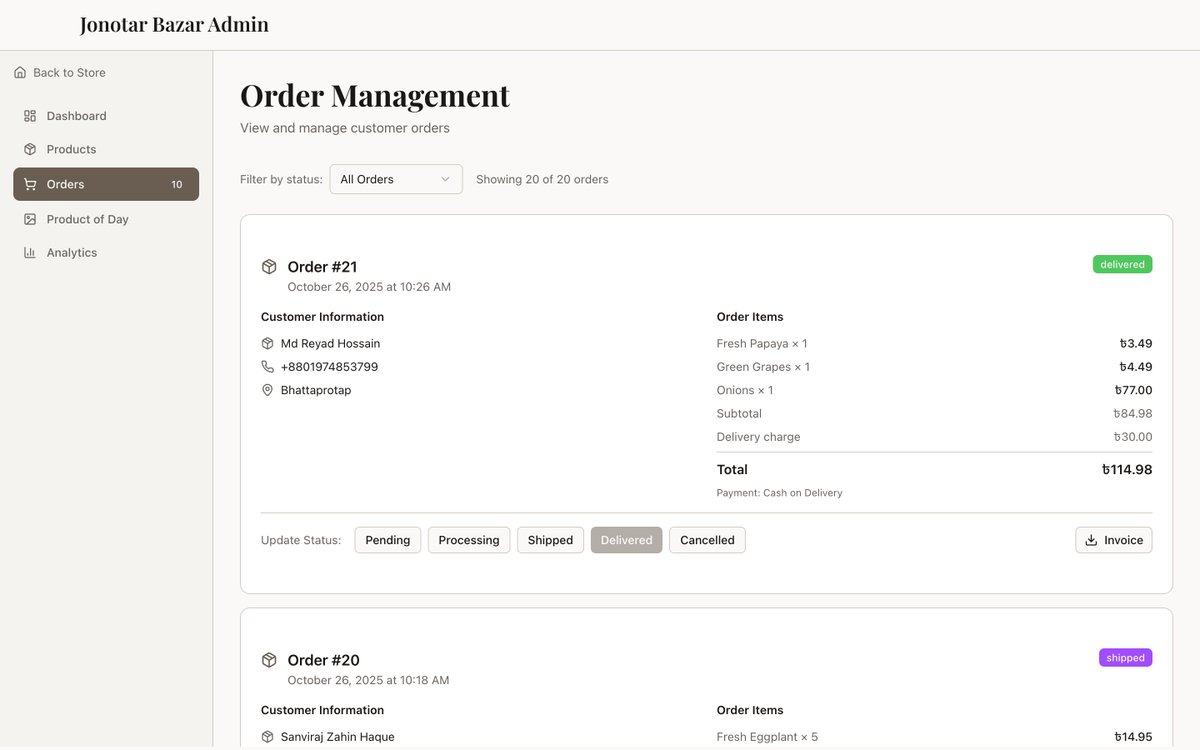Click the Back to Store link

(60, 73)
